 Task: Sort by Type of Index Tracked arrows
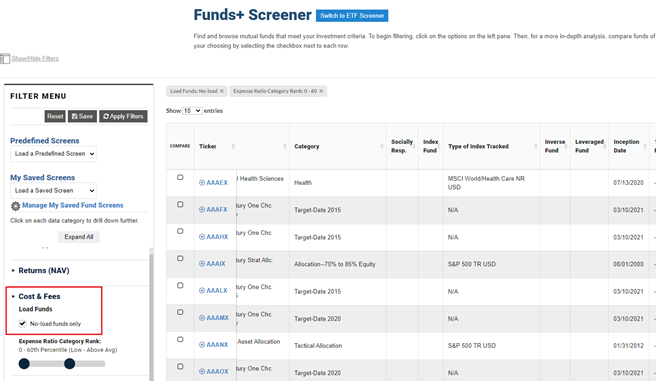pyautogui.click(x=536, y=146)
